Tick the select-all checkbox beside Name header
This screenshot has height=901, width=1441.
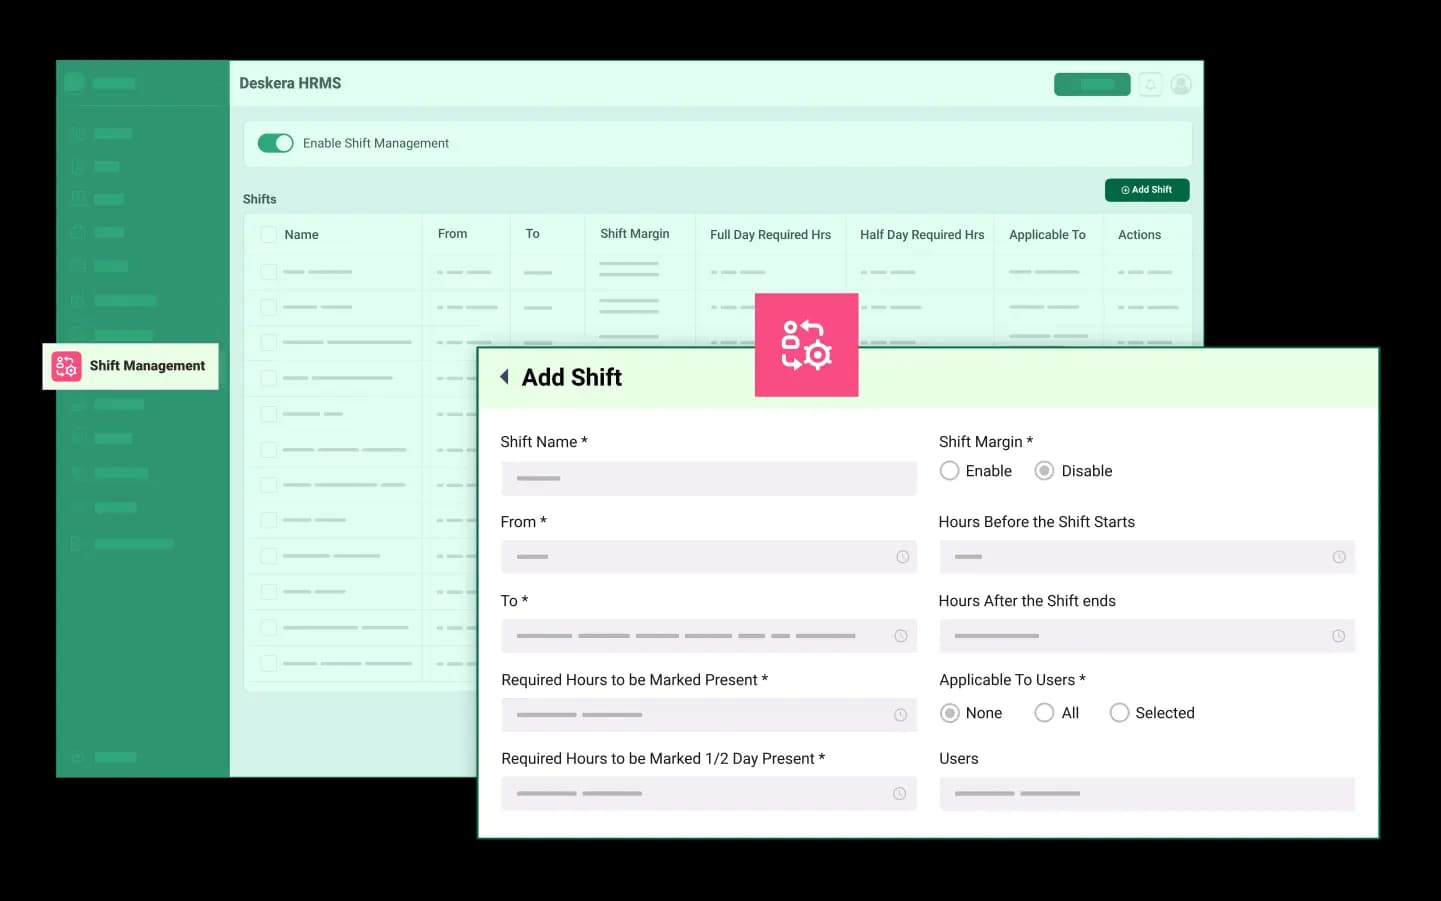coord(268,234)
